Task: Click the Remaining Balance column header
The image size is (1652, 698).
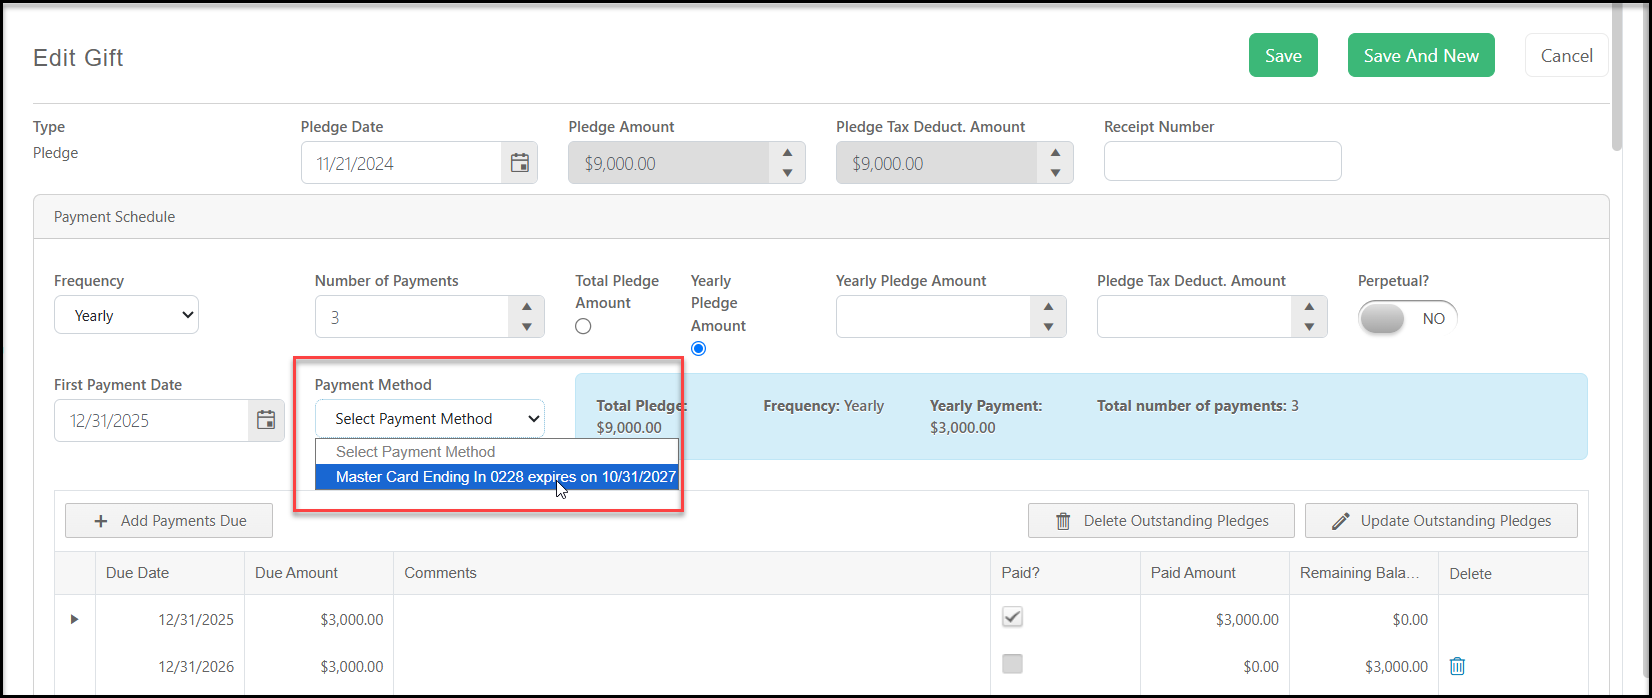Action: click(1363, 573)
